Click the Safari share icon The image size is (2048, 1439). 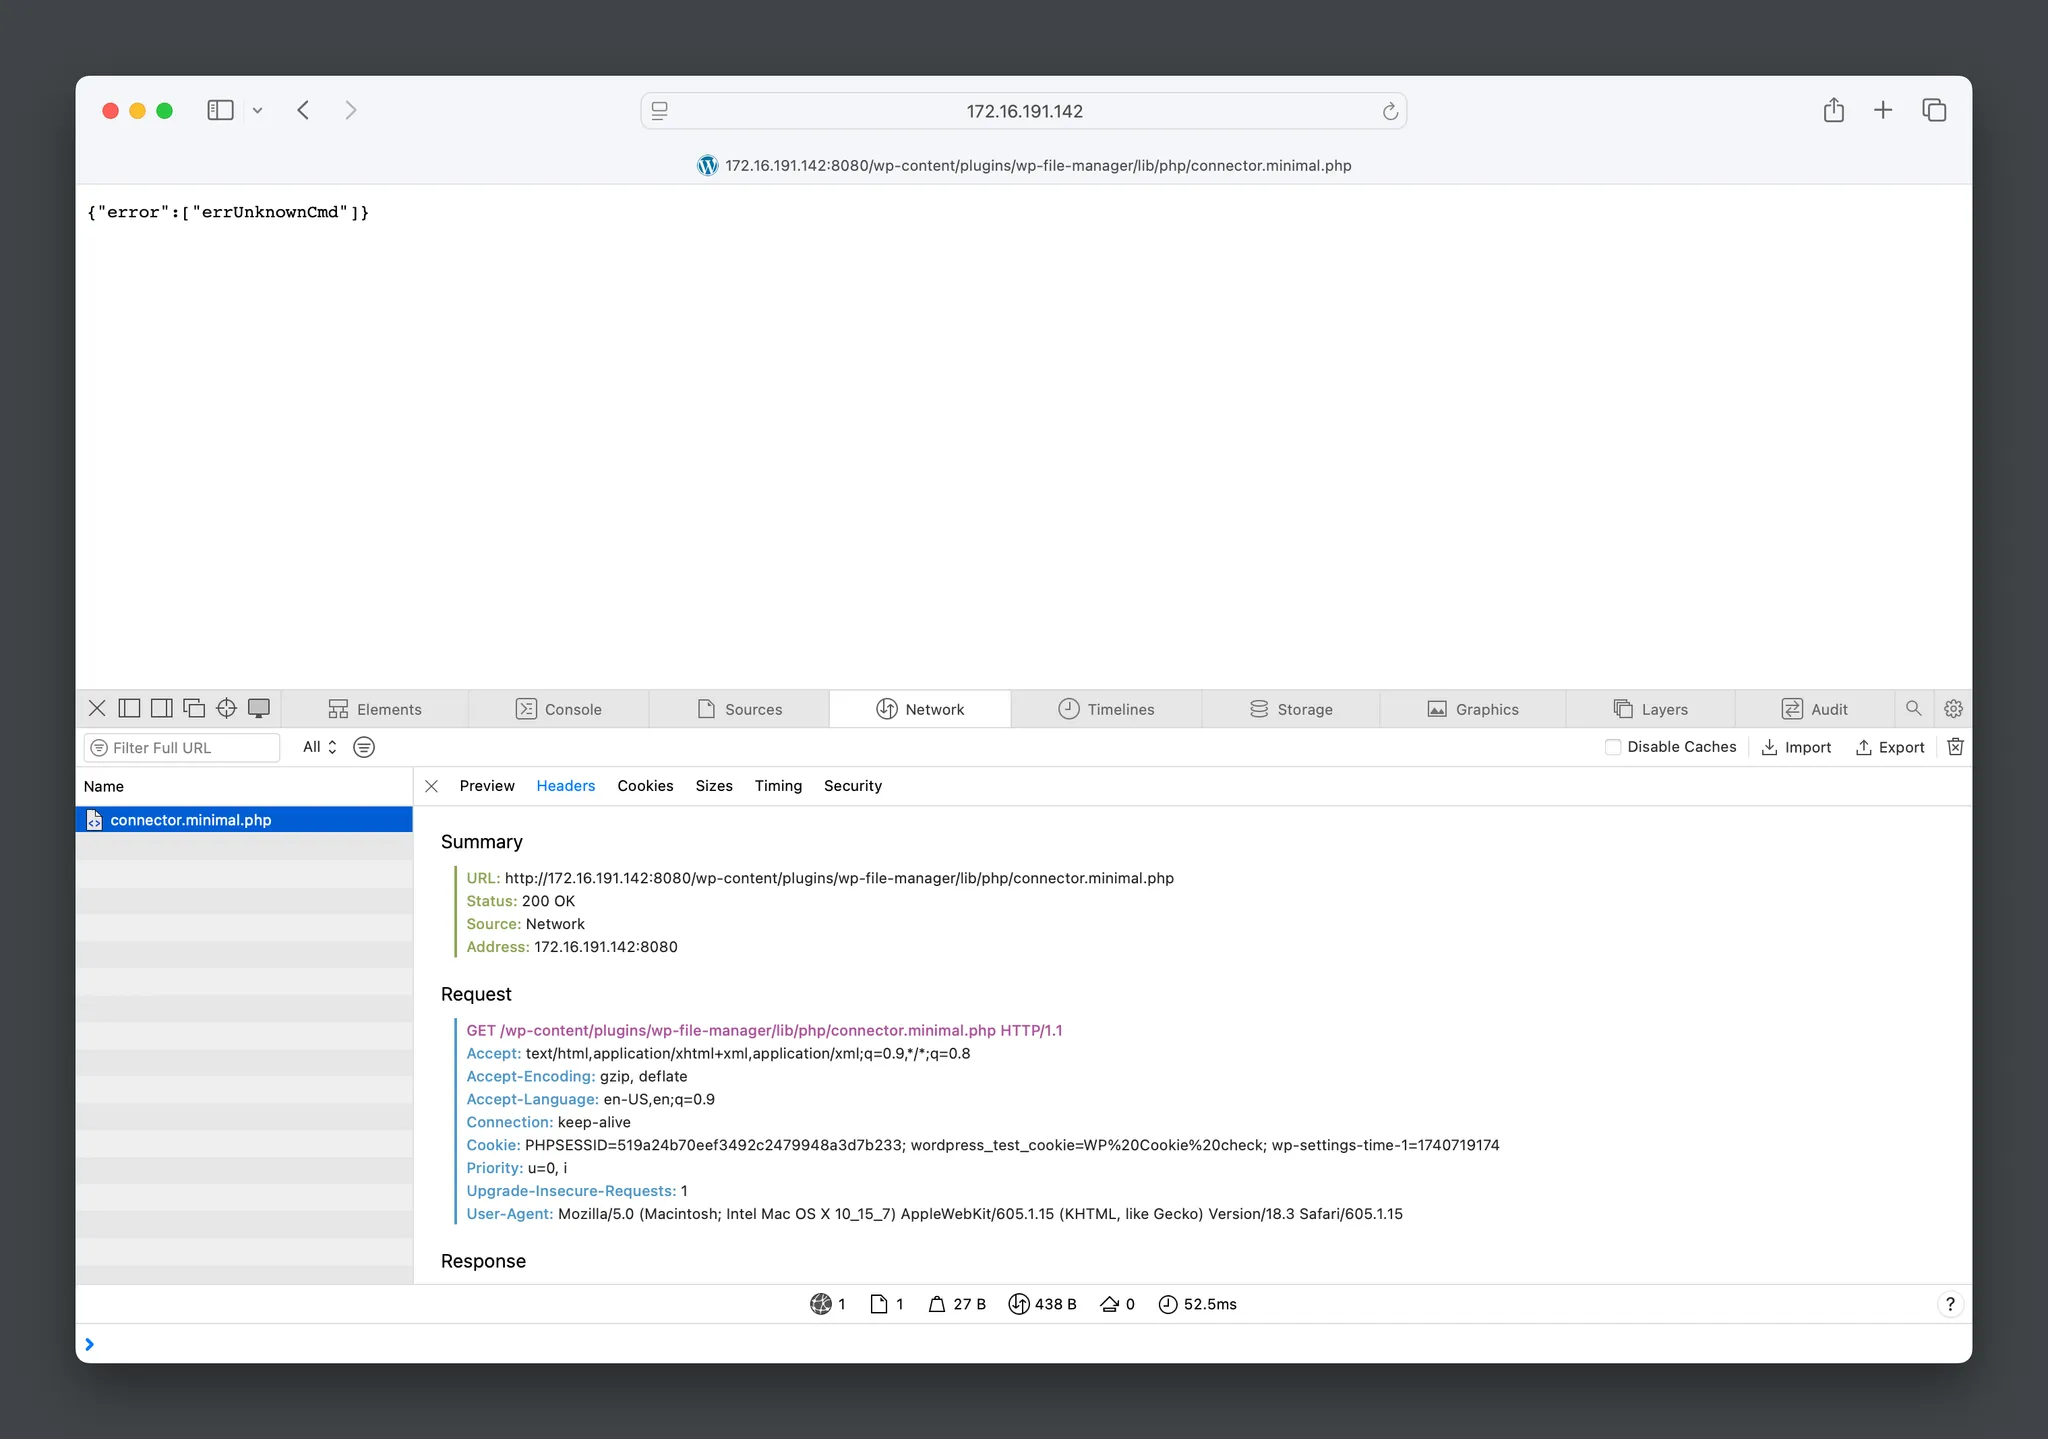[x=1833, y=110]
